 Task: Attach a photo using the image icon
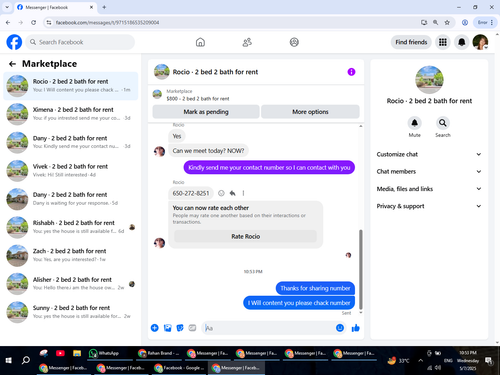[167, 328]
